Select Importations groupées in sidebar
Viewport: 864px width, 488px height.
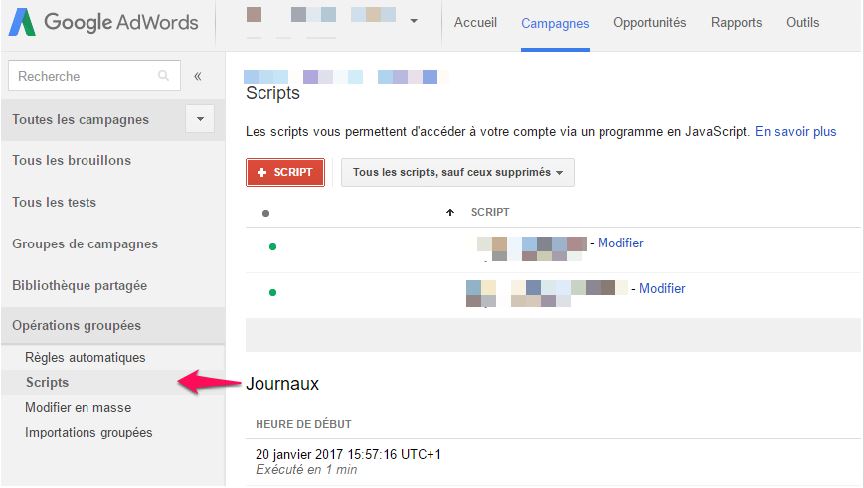(88, 432)
